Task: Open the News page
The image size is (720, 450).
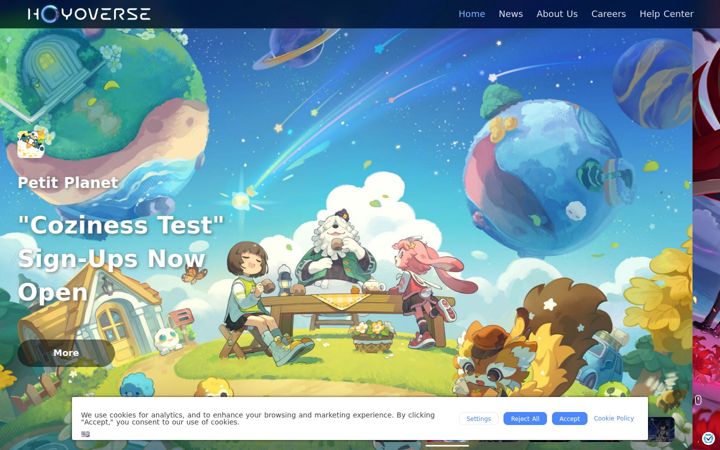Action: (x=511, y=14)
